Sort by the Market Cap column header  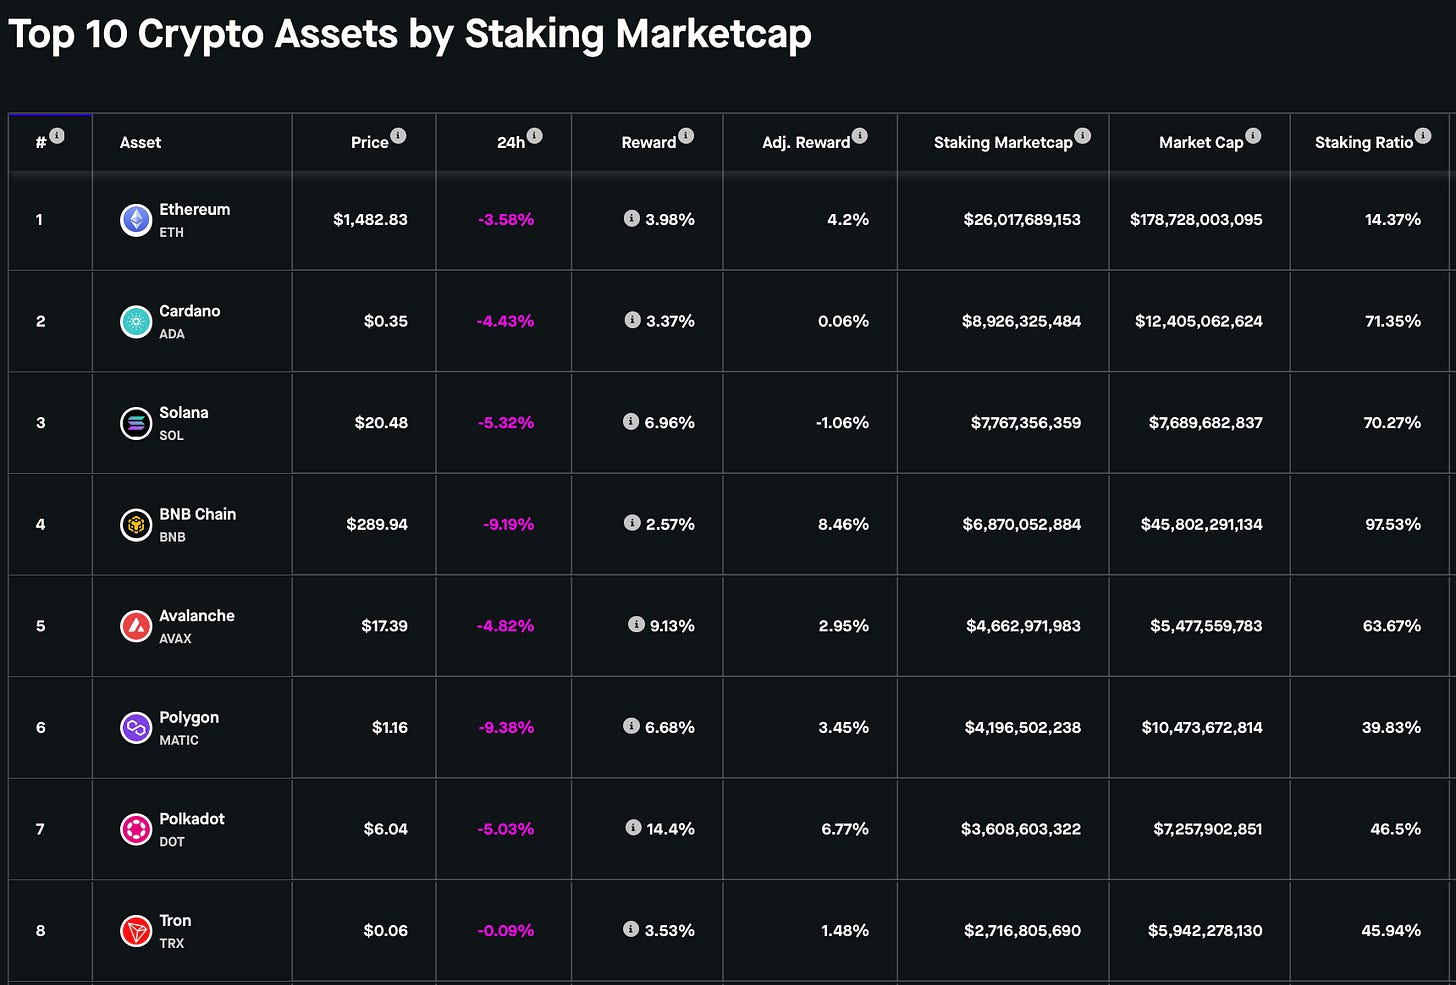(x=1200, y=143)
